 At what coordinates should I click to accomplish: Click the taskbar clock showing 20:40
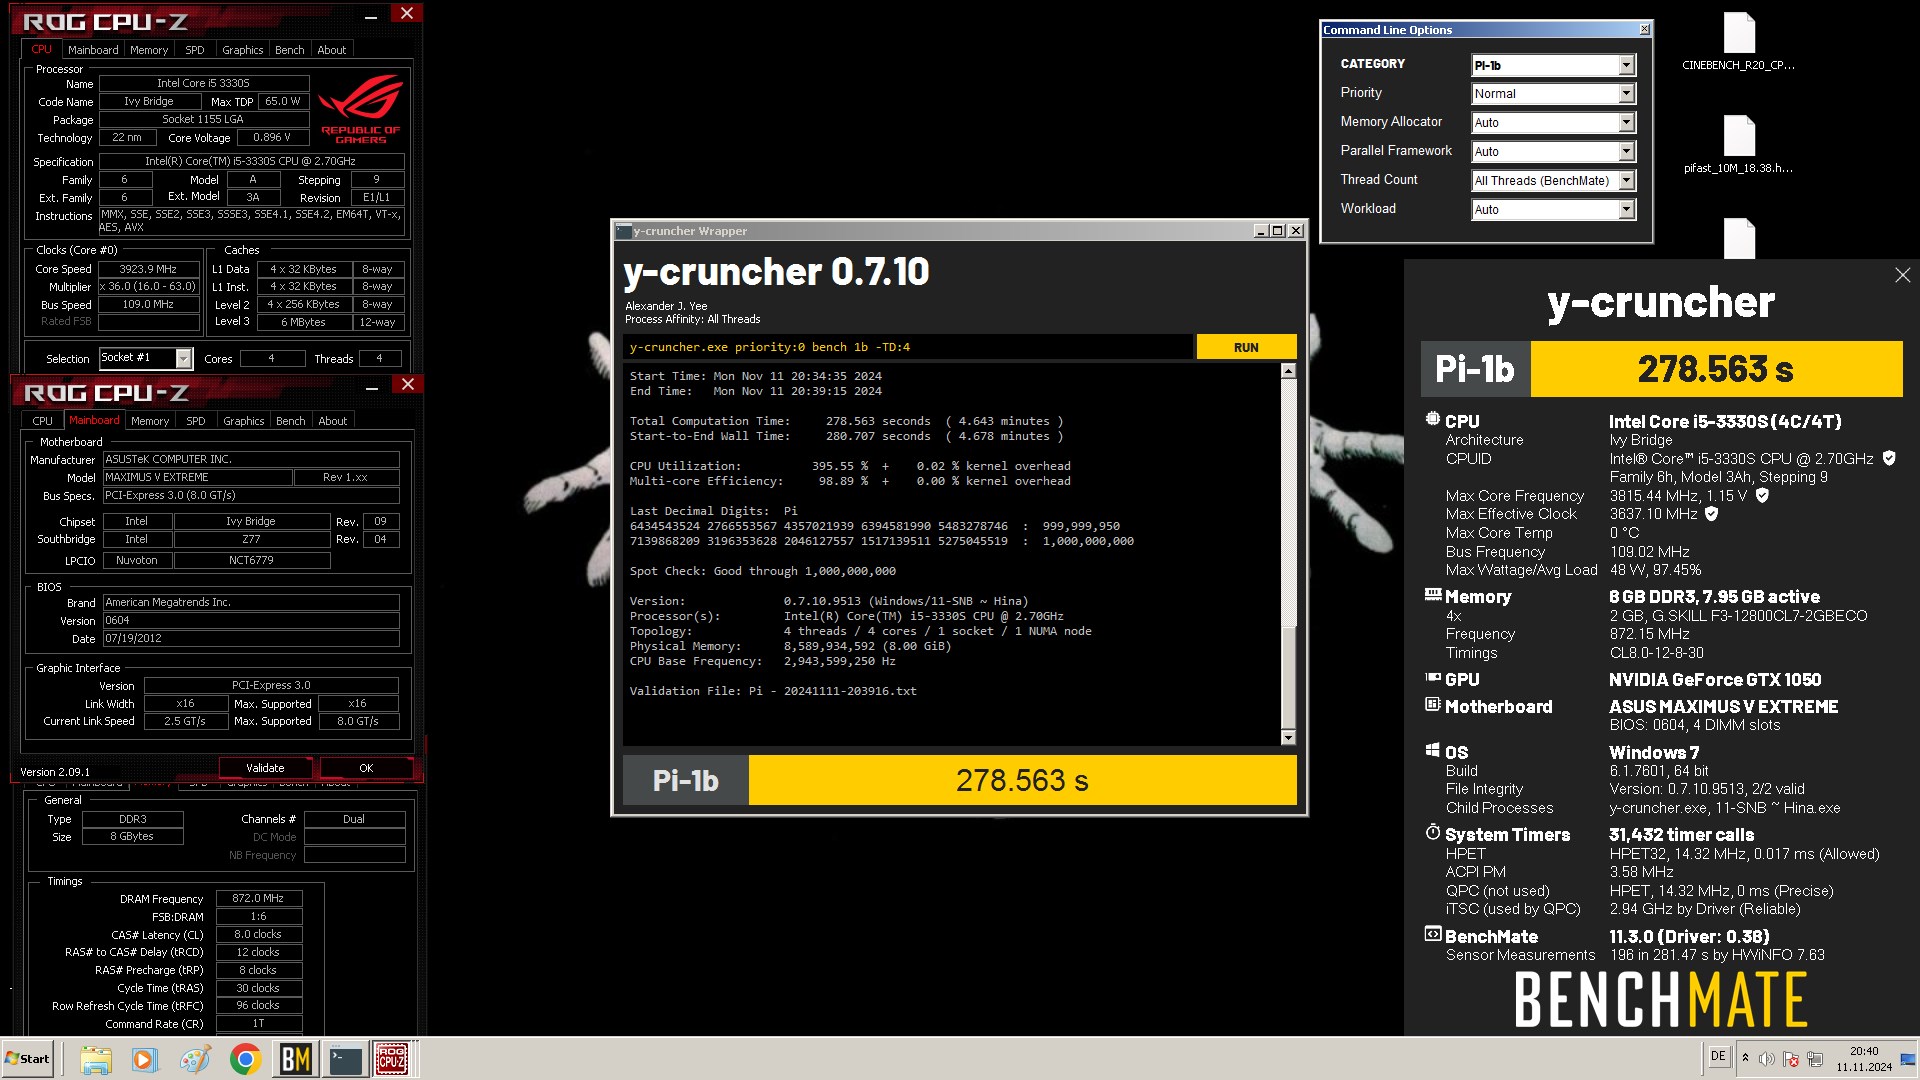1864,1059
